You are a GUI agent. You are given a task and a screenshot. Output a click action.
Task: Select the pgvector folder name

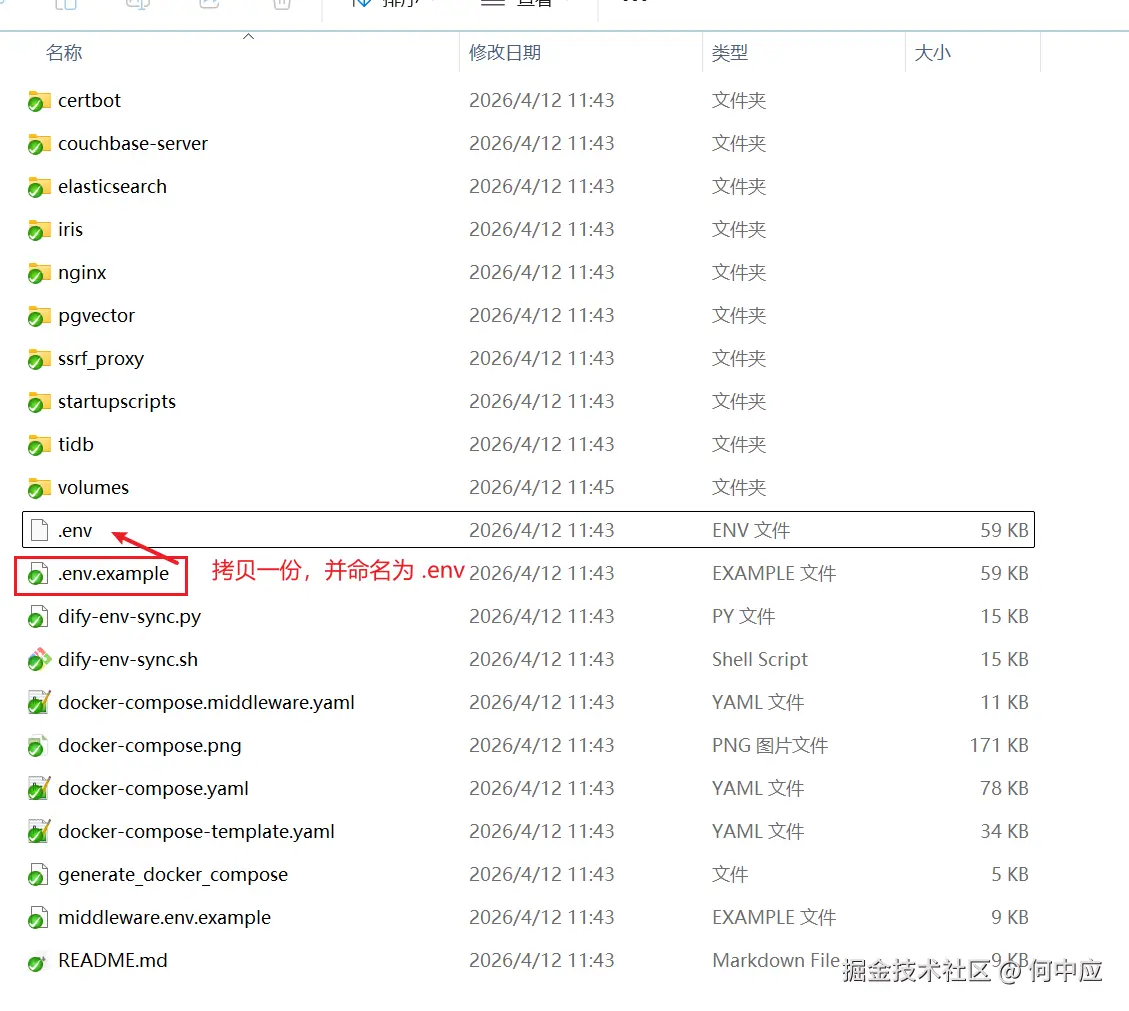(96, 315)
